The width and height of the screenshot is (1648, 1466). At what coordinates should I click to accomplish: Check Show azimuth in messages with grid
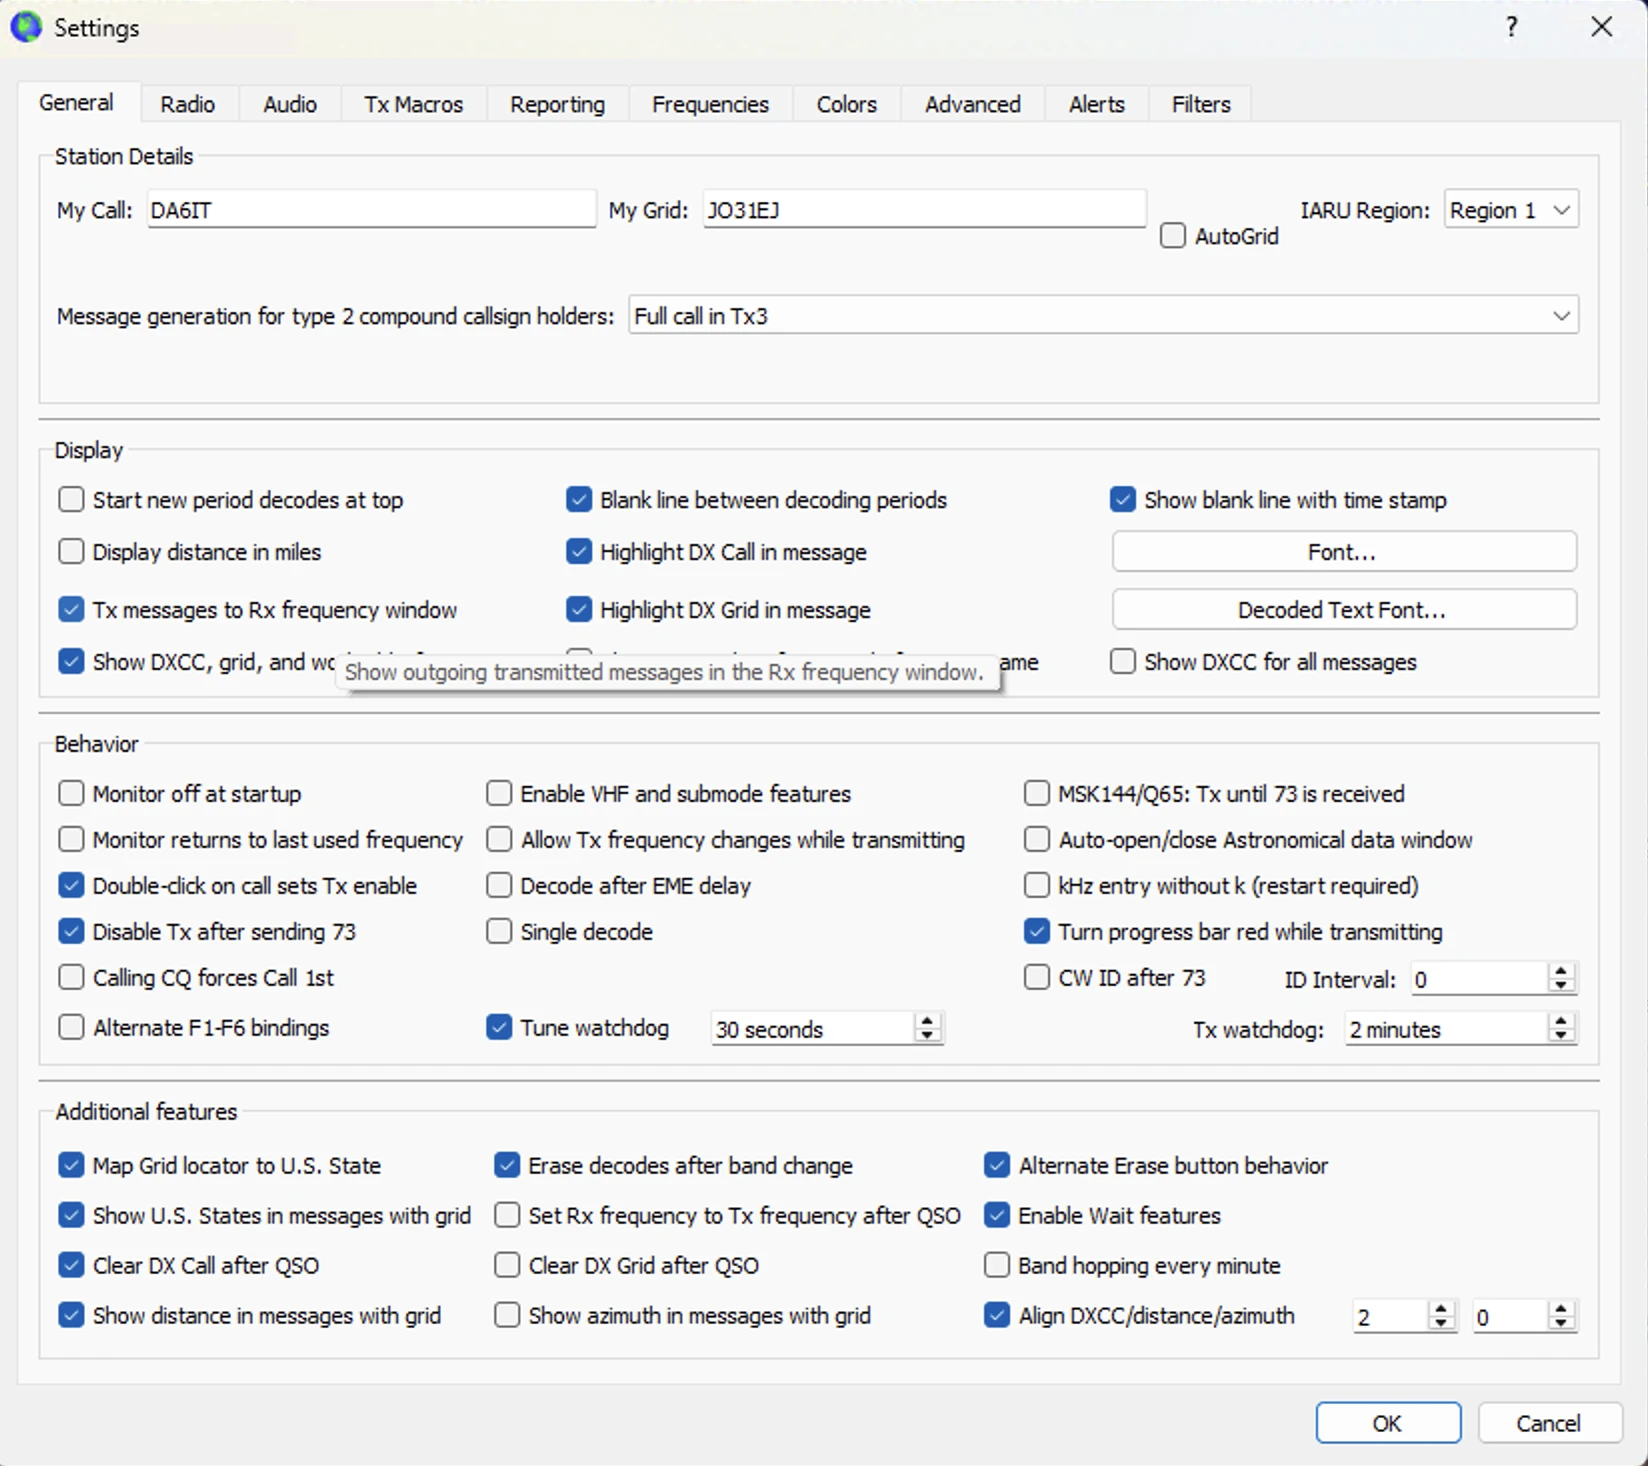[x=507, y=1315]
